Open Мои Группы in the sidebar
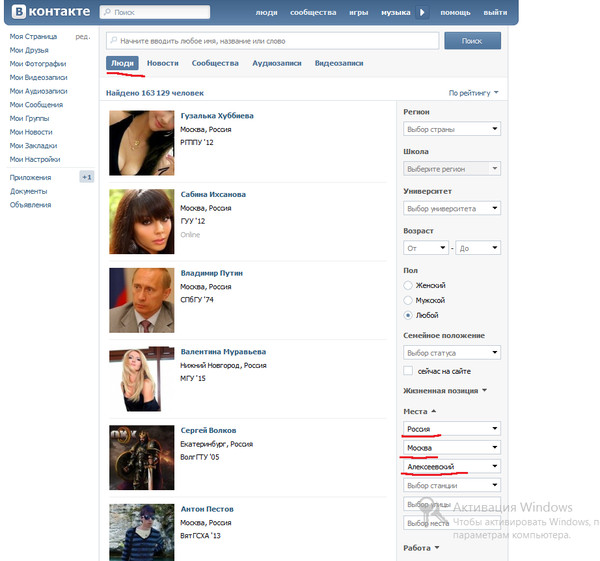This screenshot has height=561, width=600. 29,118
